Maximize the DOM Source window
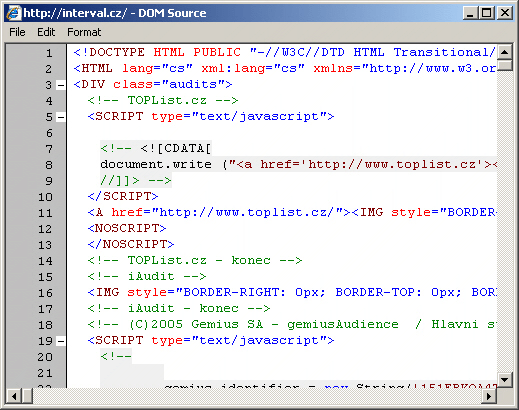519x410 pixels. coord(487,13)
